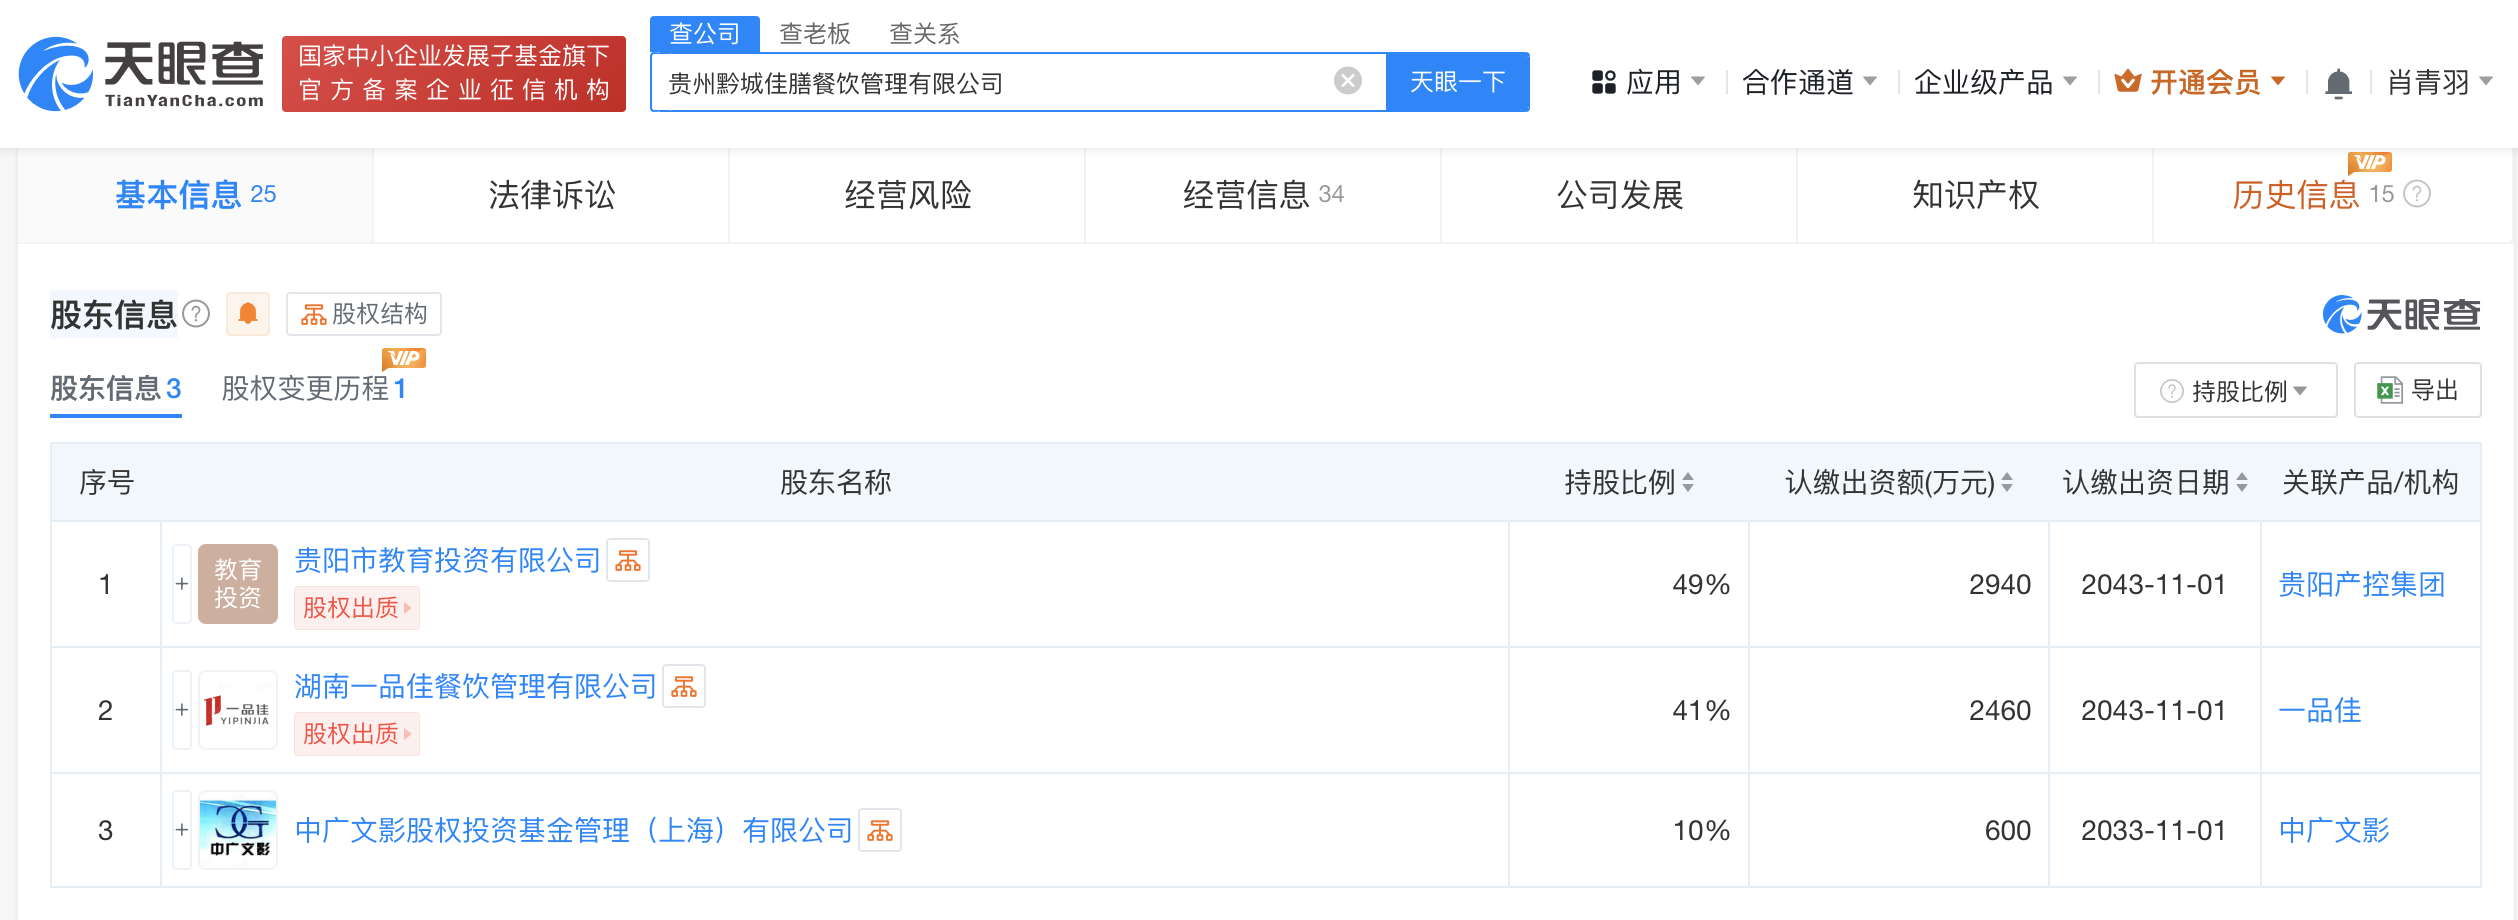Click the 教育投资 logo thumbnail
Viewport: 2518px width, 920px height.
click(238, 584)
